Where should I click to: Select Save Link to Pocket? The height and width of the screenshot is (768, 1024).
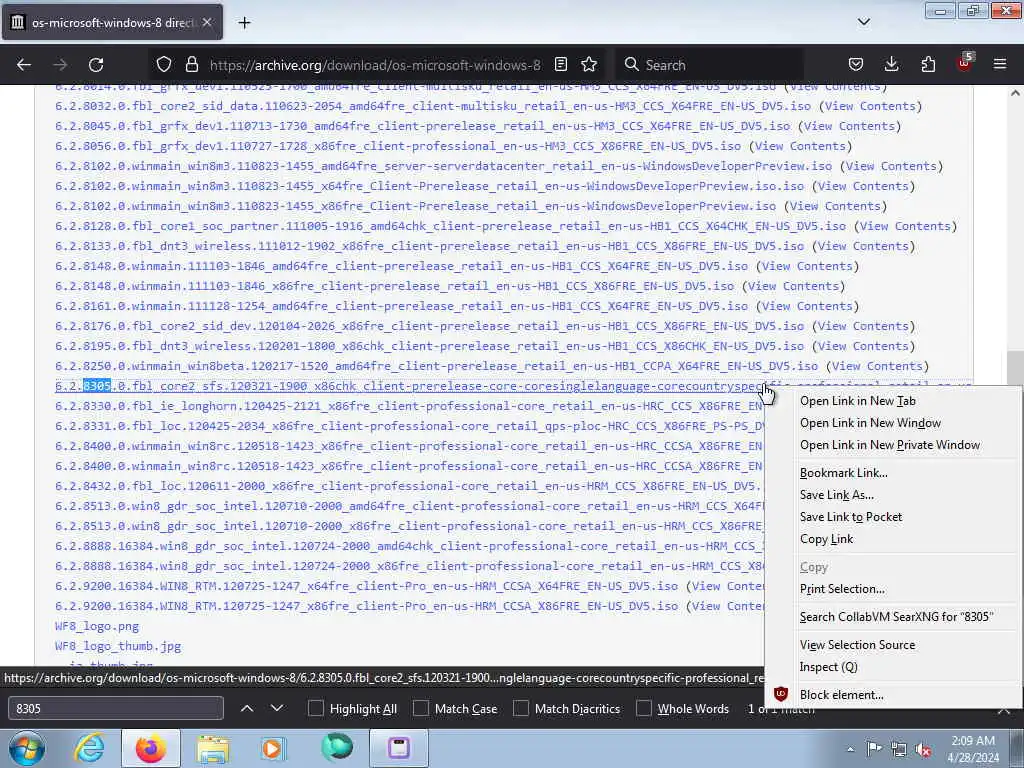click(850, 517)
